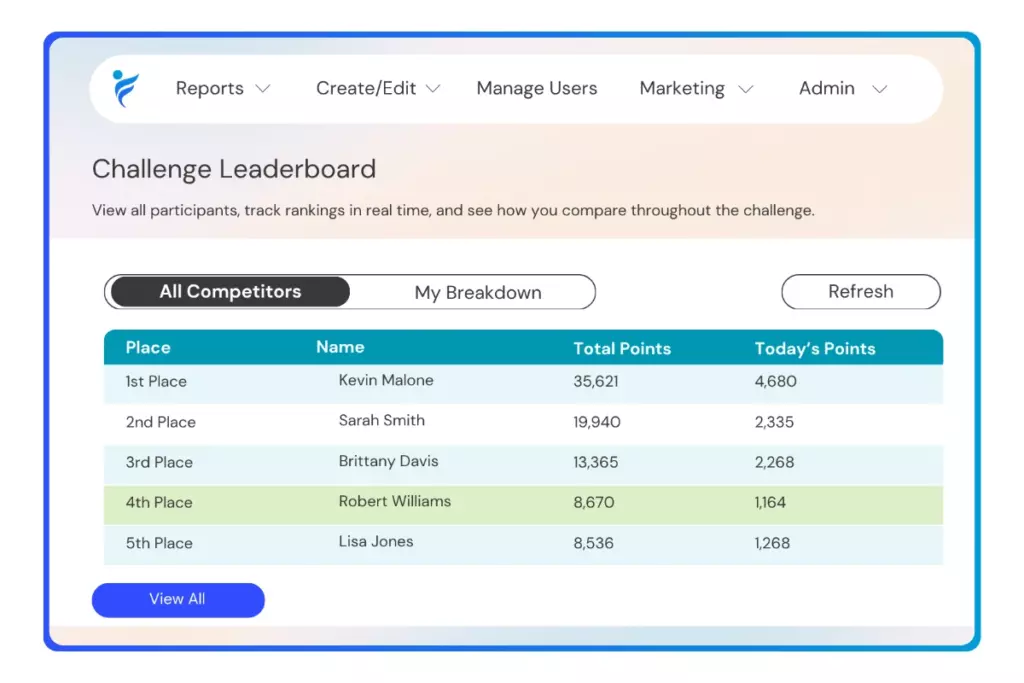Select the Manage Users menu item
The height and width of the screenshot is (683, 1024).
536,88
